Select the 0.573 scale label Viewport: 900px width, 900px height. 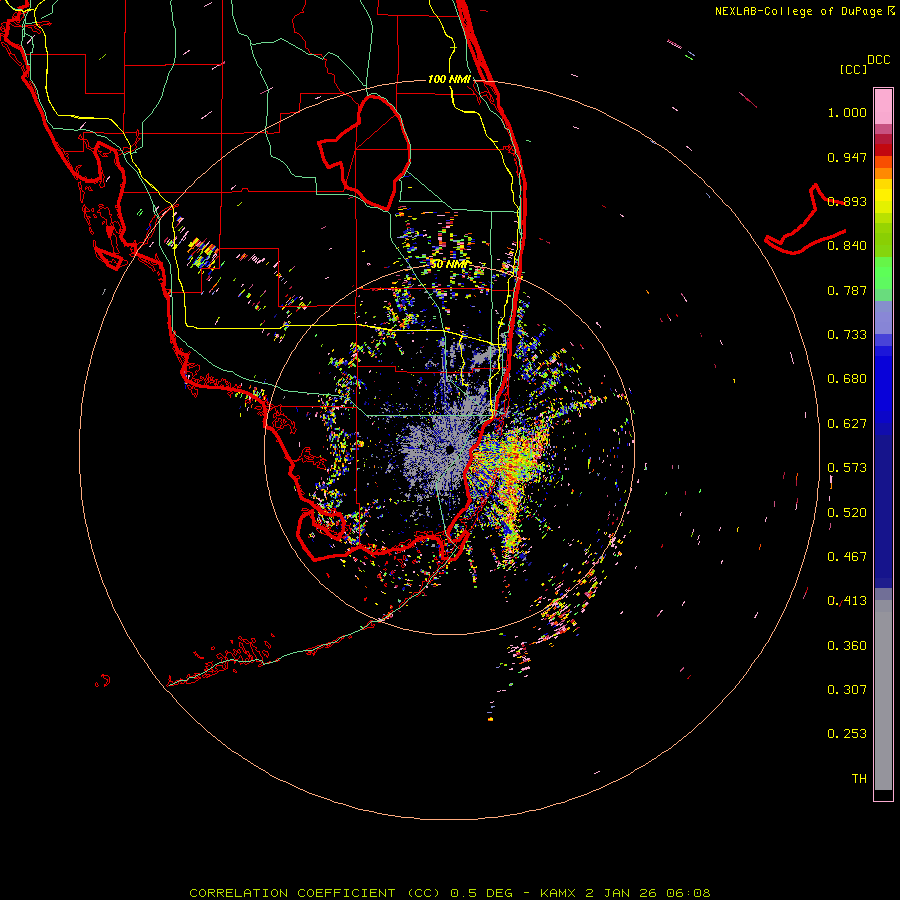coord(847,468)
